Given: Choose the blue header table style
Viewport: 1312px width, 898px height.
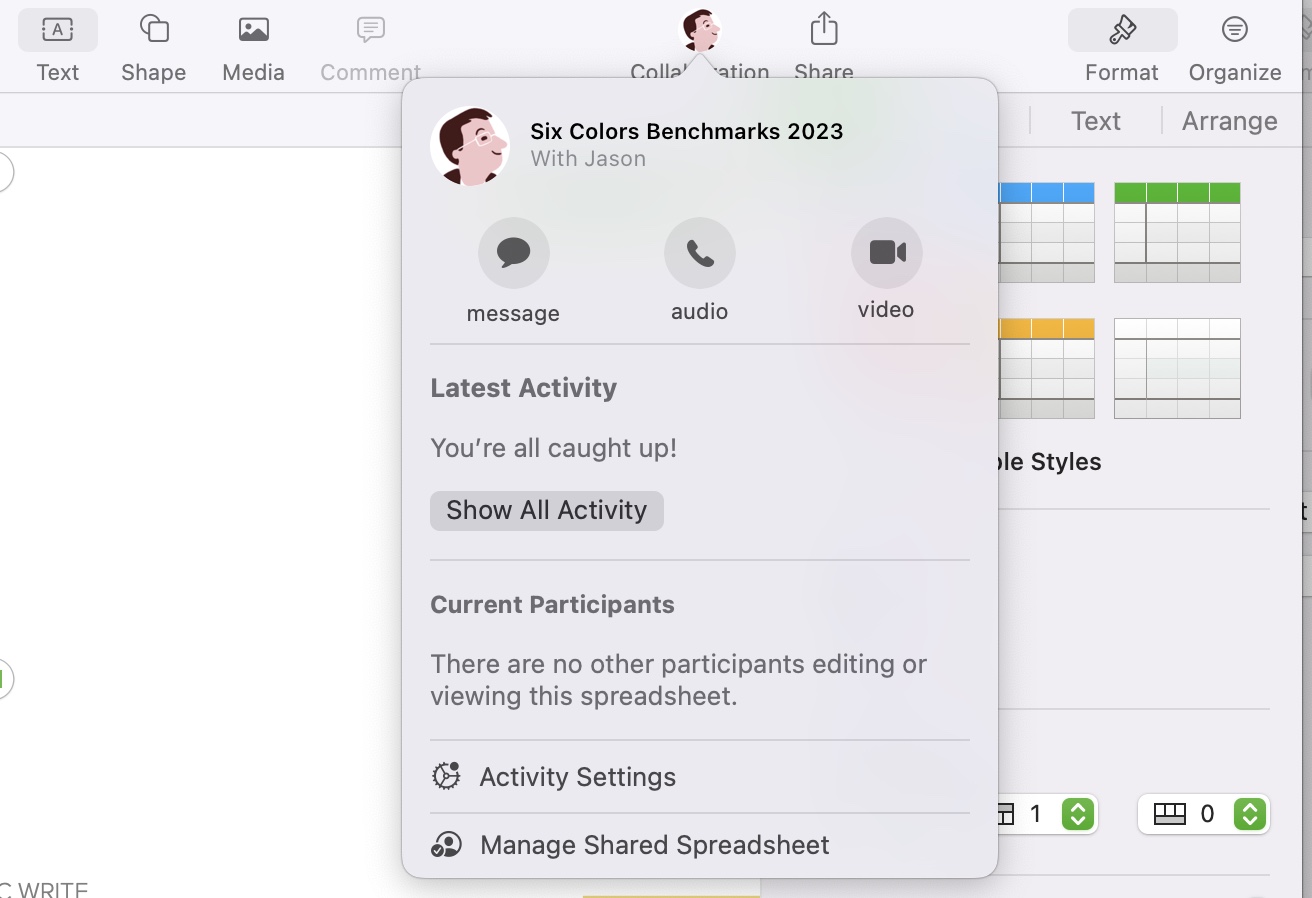Looking at the screenshot, I should point(1046,232).
